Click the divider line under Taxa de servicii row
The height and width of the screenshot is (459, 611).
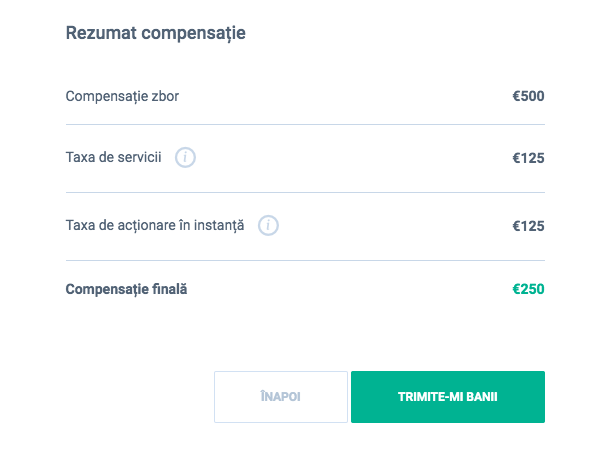pyautogui.click(x=305, y=192)
